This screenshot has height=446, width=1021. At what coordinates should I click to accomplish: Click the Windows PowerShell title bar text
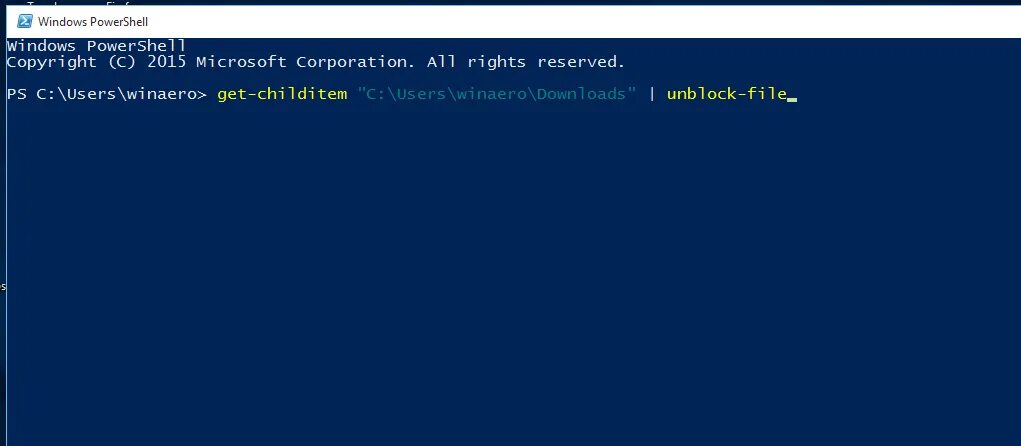point(93,21)
